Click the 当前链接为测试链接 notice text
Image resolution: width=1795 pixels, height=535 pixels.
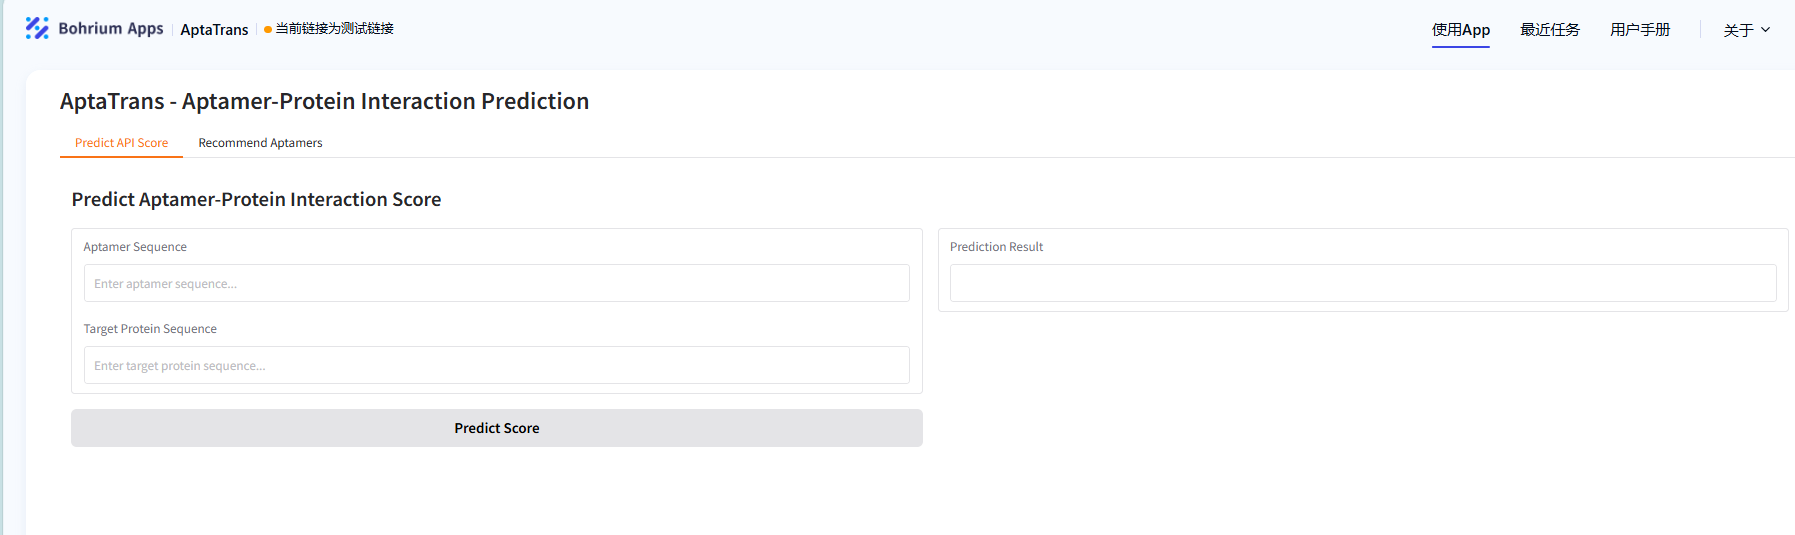click(335, 29)
